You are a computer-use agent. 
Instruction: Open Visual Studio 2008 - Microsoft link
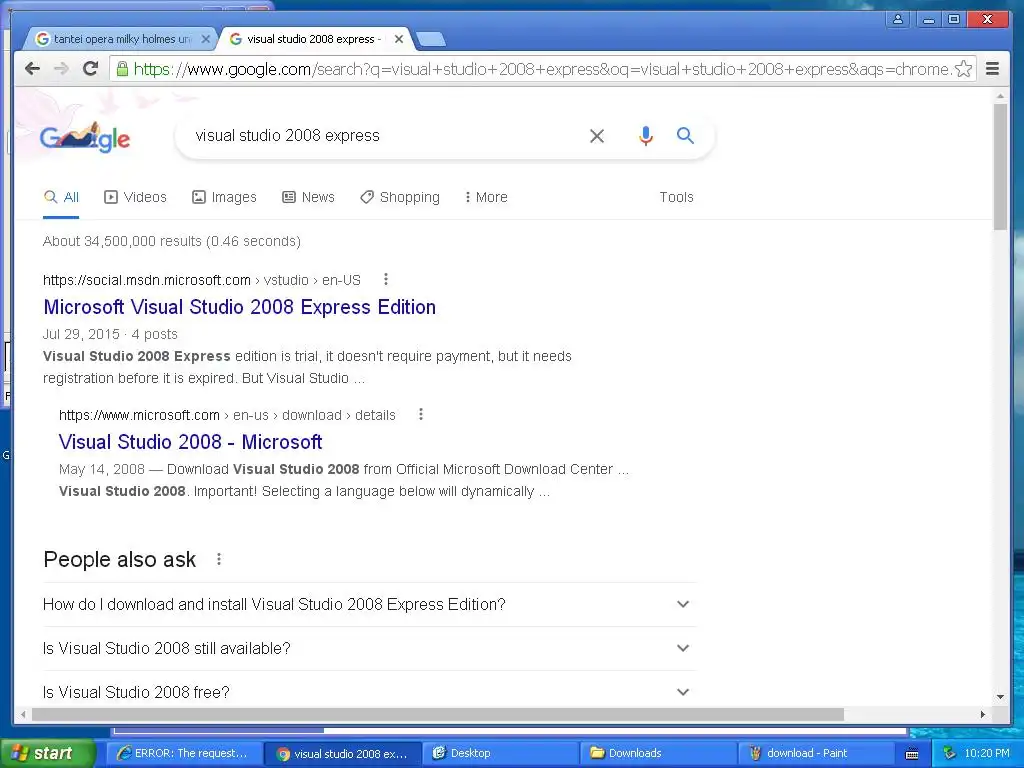190,442
